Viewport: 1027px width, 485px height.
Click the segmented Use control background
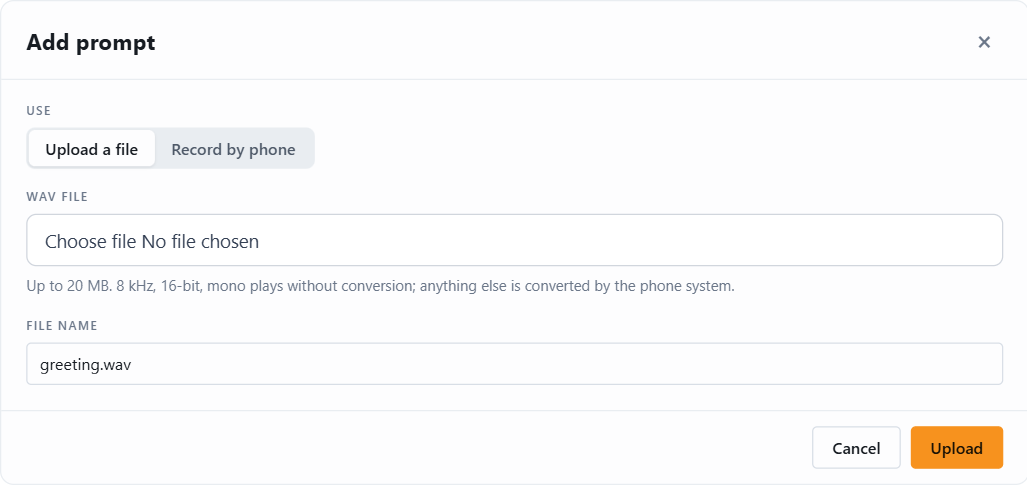[x=170, y=148]
